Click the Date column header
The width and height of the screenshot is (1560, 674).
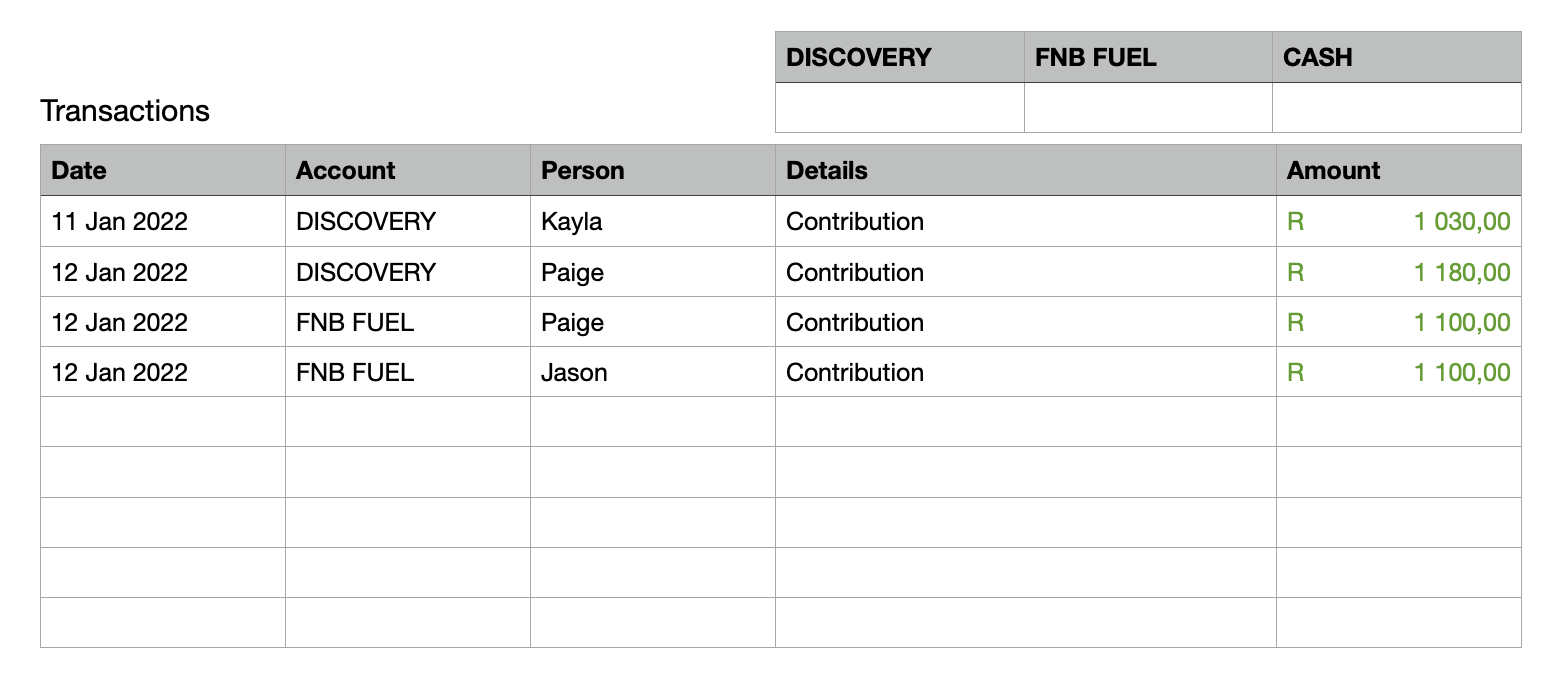(162, 170)
